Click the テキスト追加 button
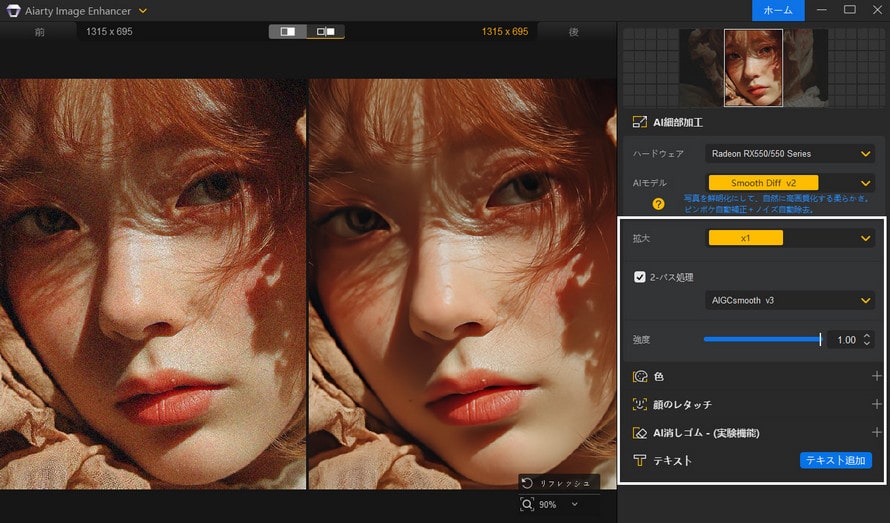The width and height of the screenshot is (890, 523). [x=835, y=460]
